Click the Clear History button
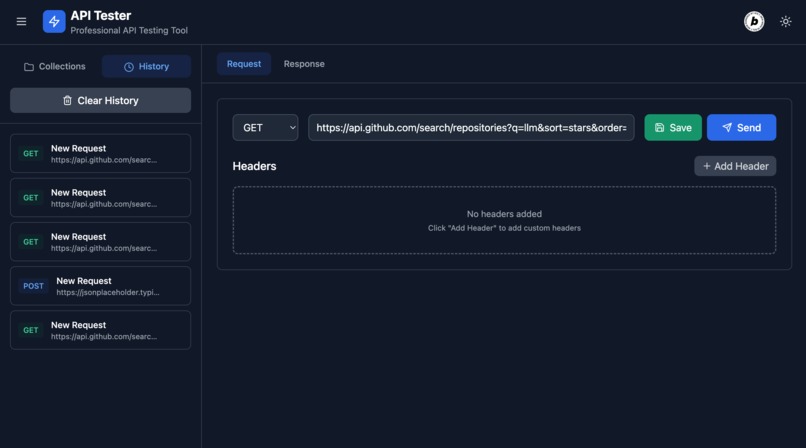 point(100,100)
